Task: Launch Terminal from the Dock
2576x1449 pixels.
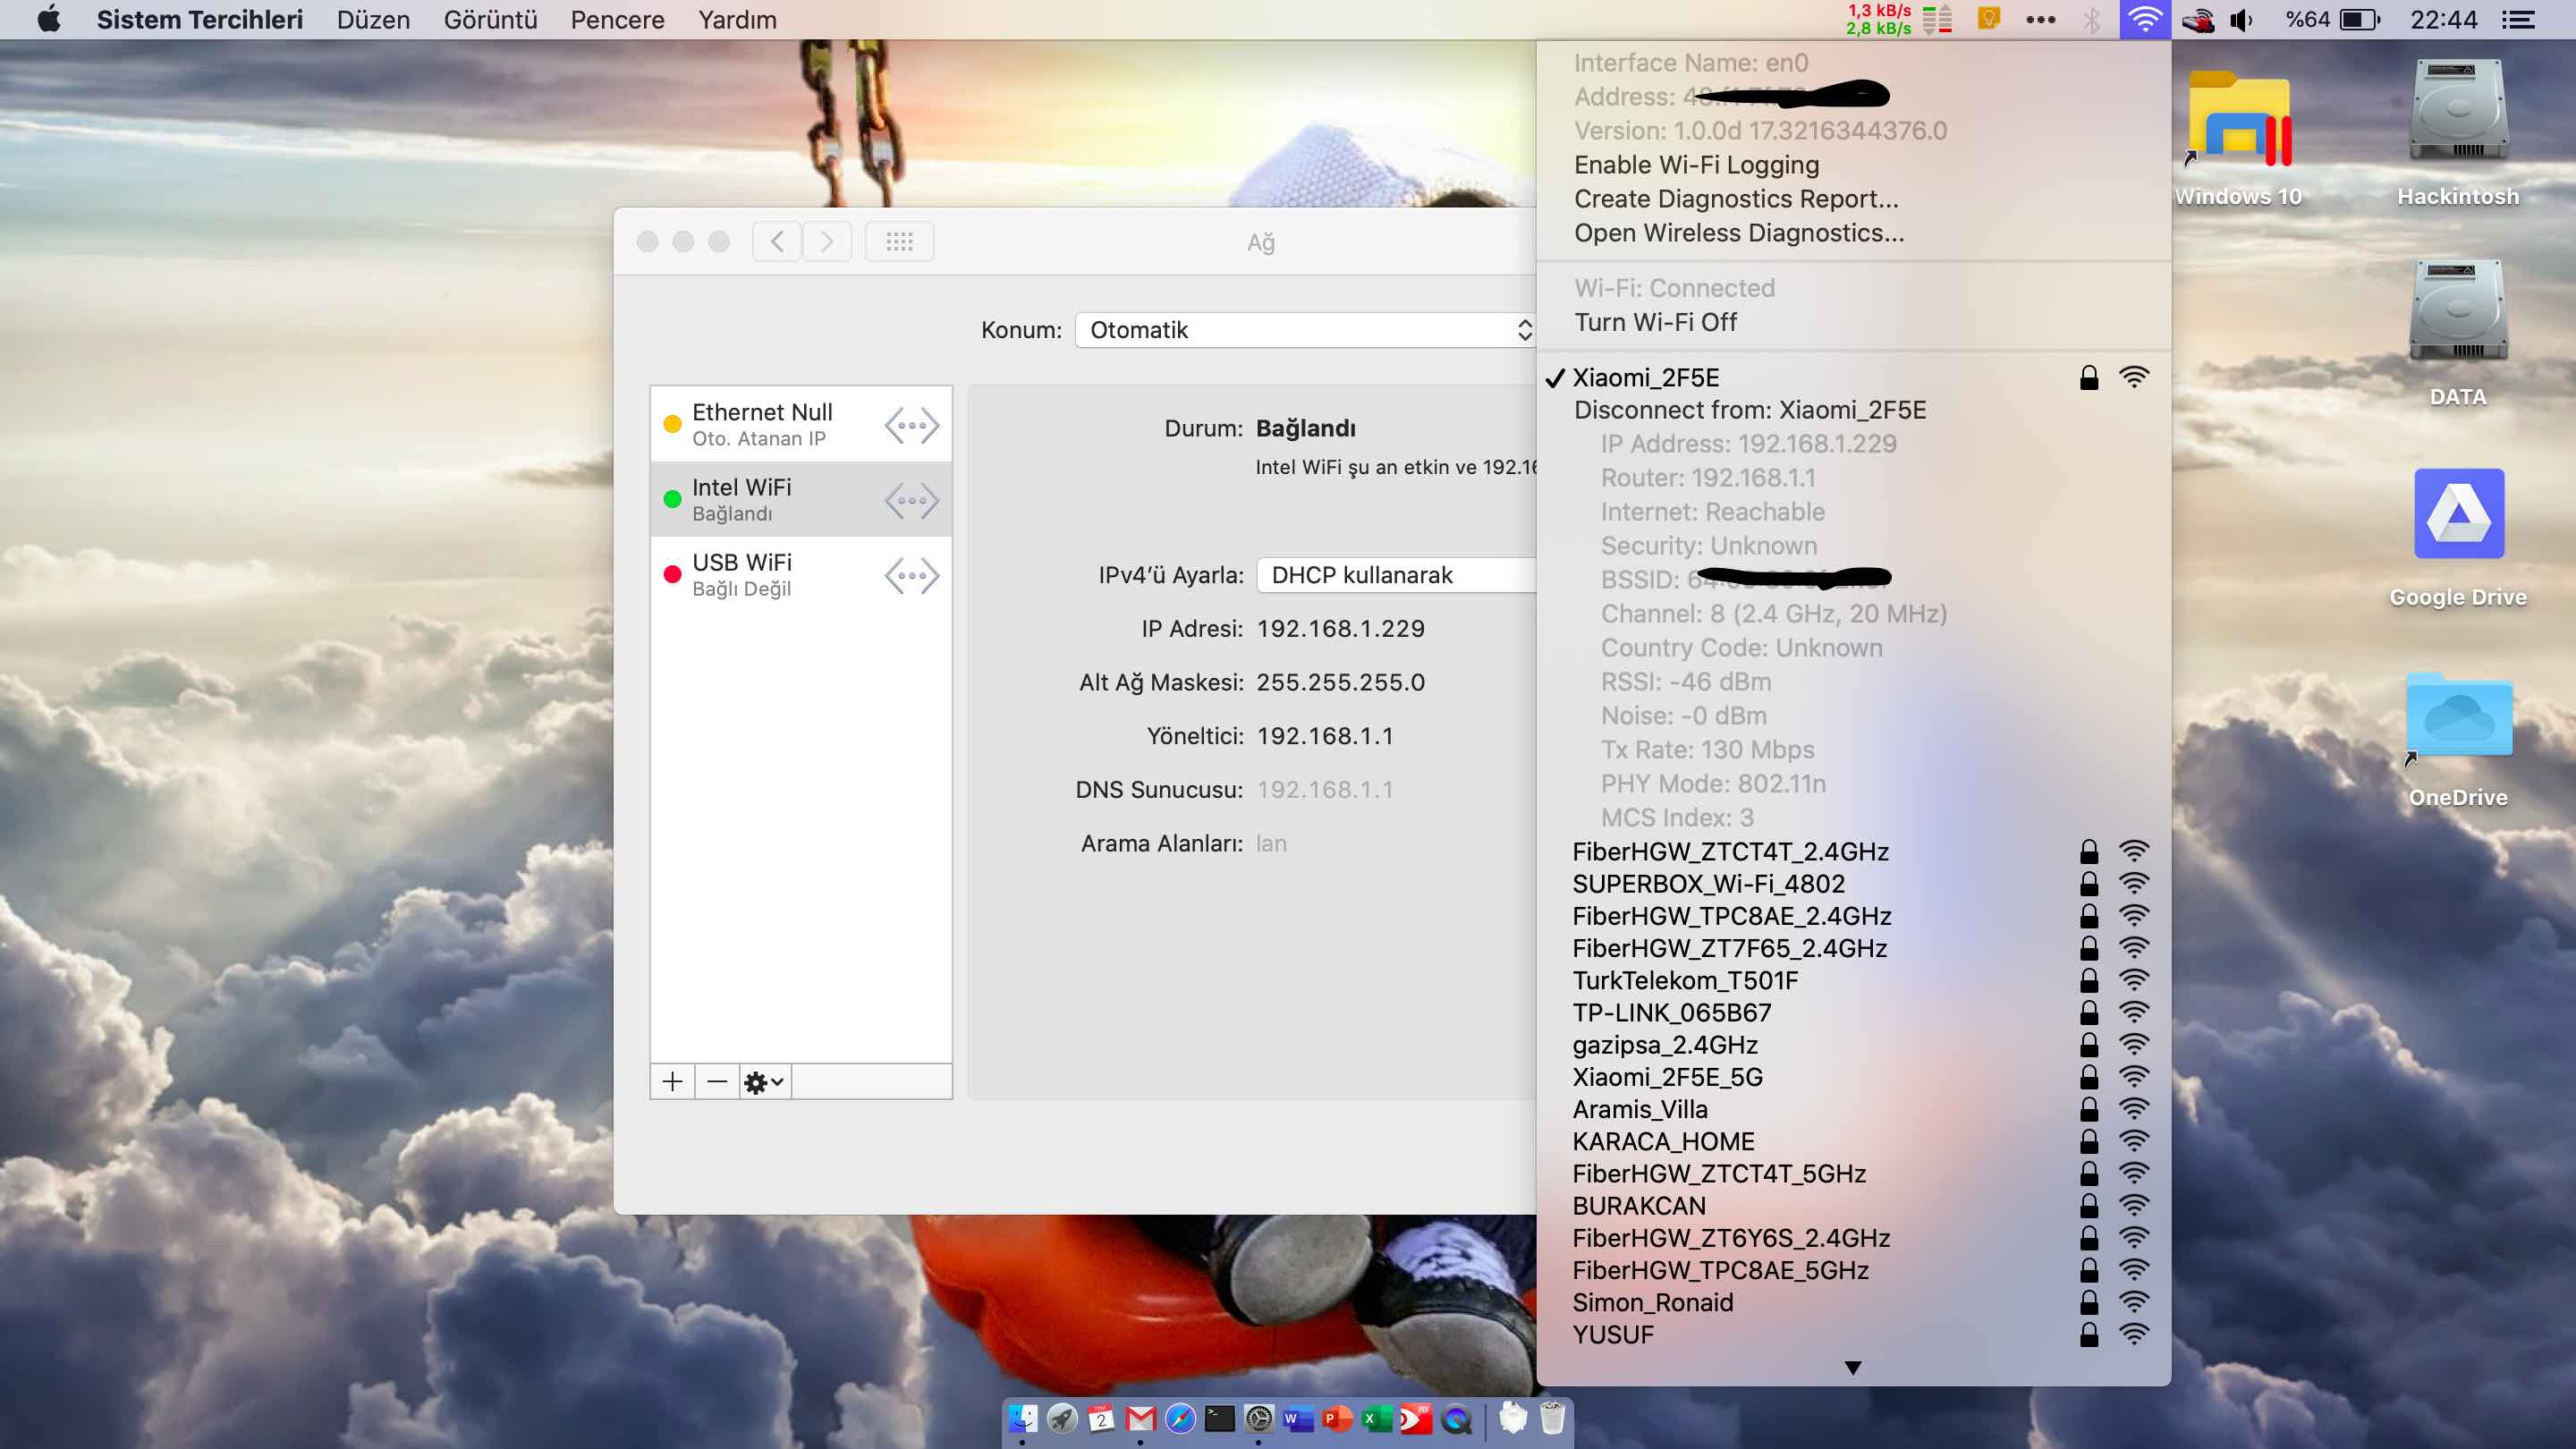Action: tap(1219, 1419)
